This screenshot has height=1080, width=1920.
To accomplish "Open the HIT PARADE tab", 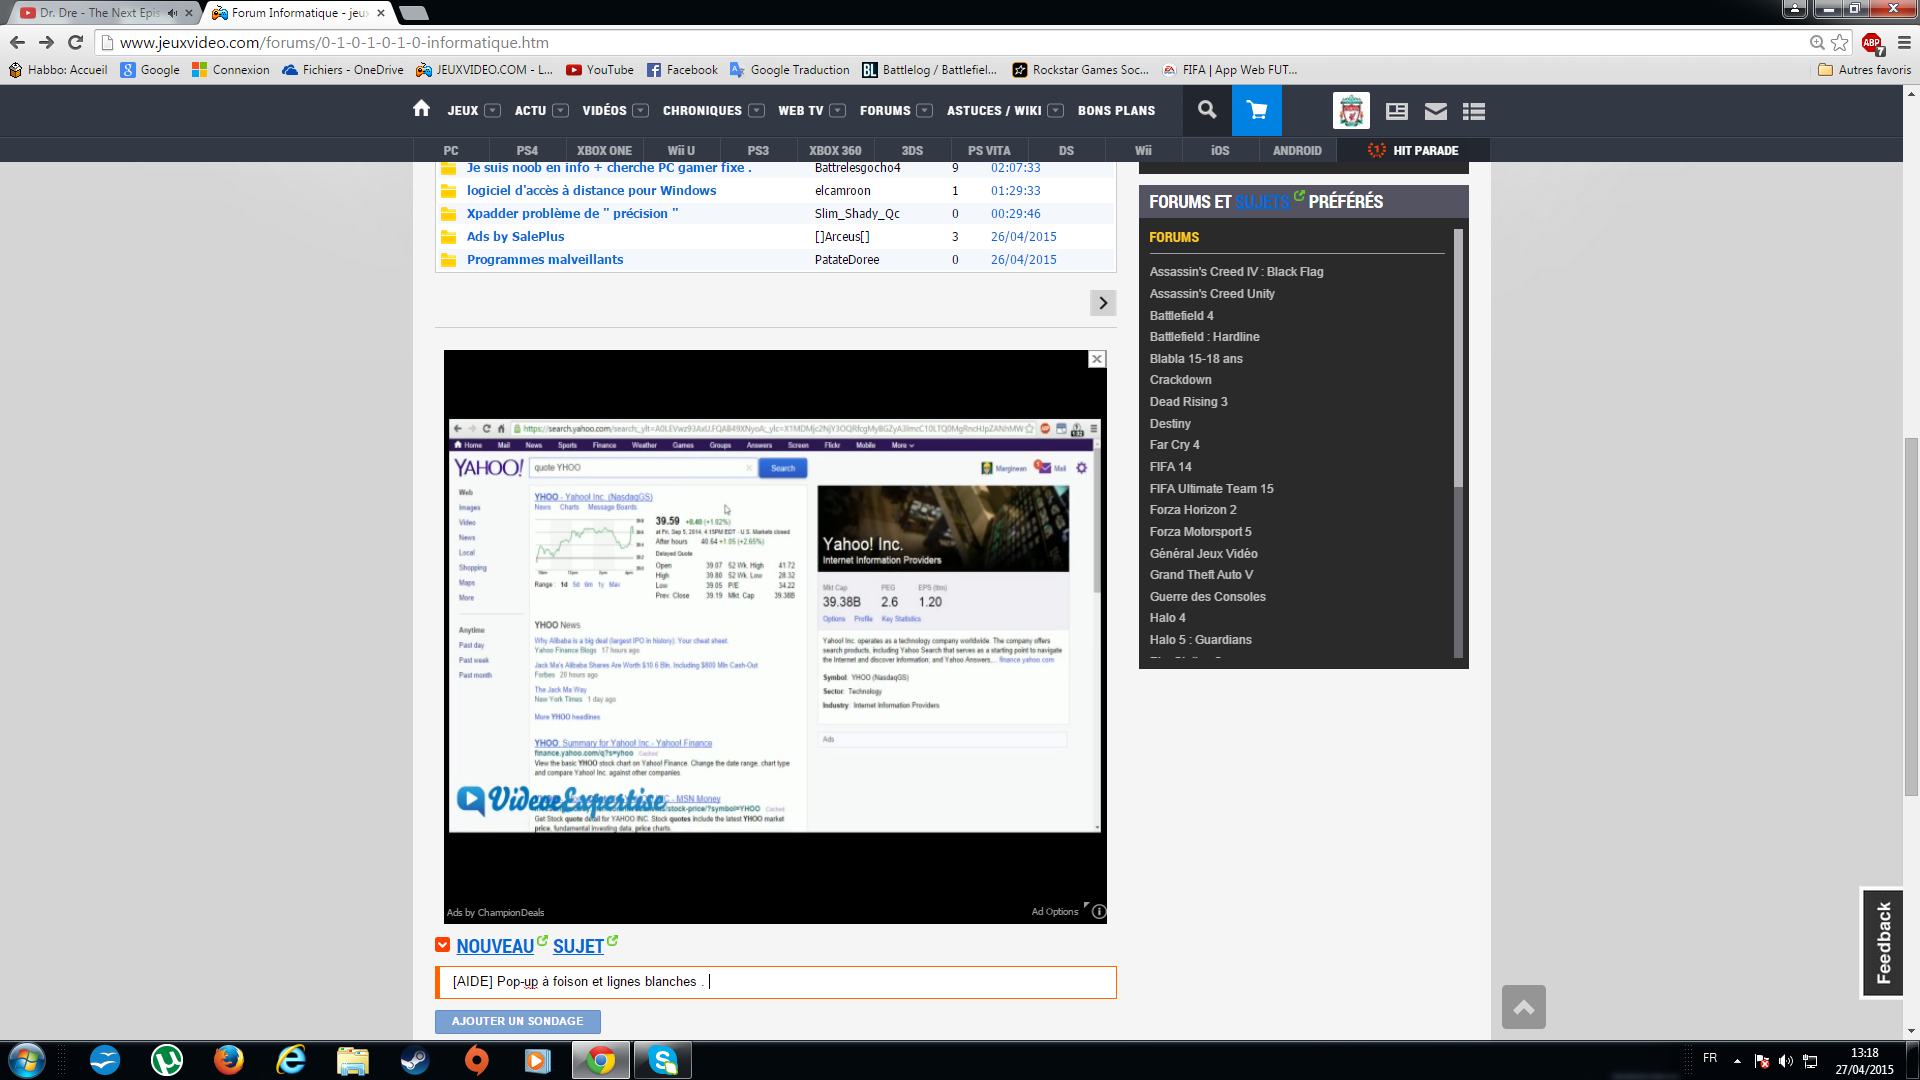I will click(x=1414, y=151).
